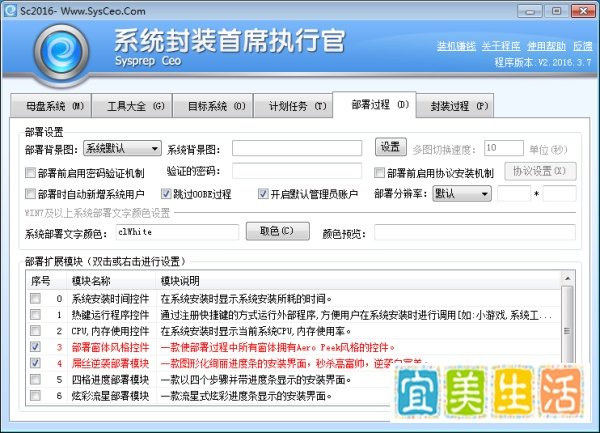Maximize the Sc2016 window
Image resolution: width=600 pixels, height=433 pixels.
coord(556,11)
